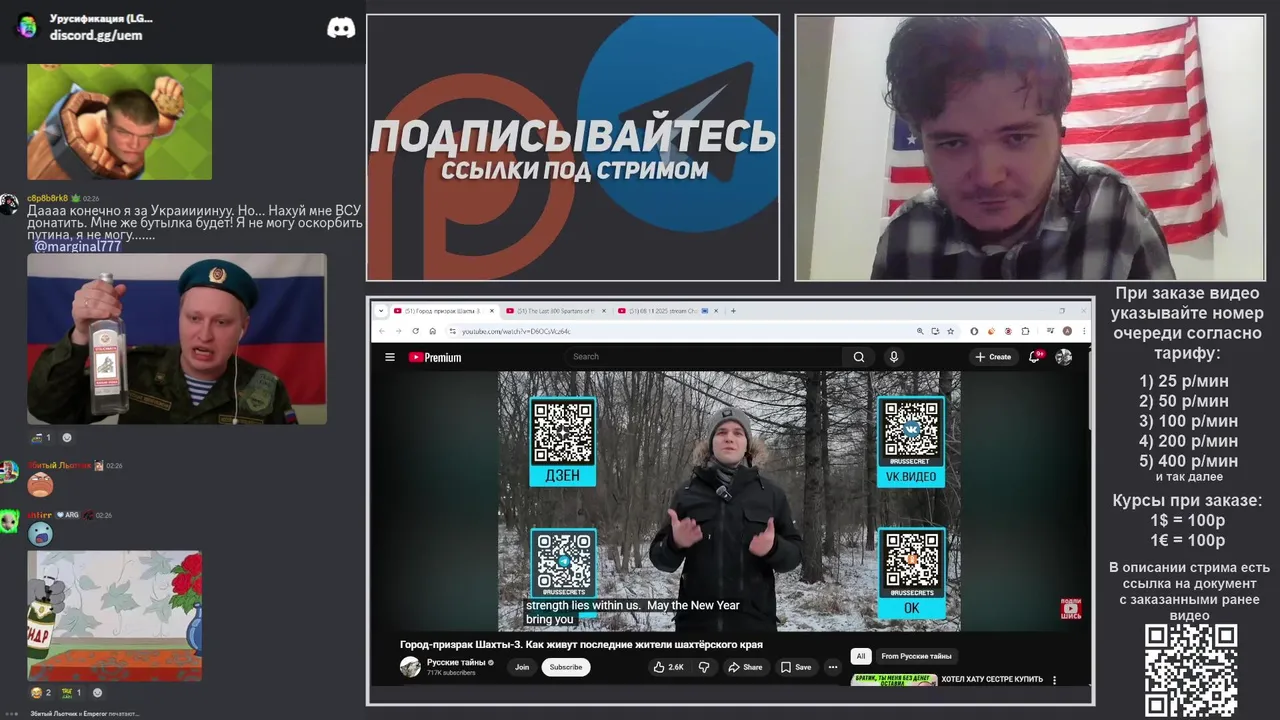The height and width of the screenshot is (720, 1280).
Task: Click the Subscribe button
Action: [x=566, y=667]
